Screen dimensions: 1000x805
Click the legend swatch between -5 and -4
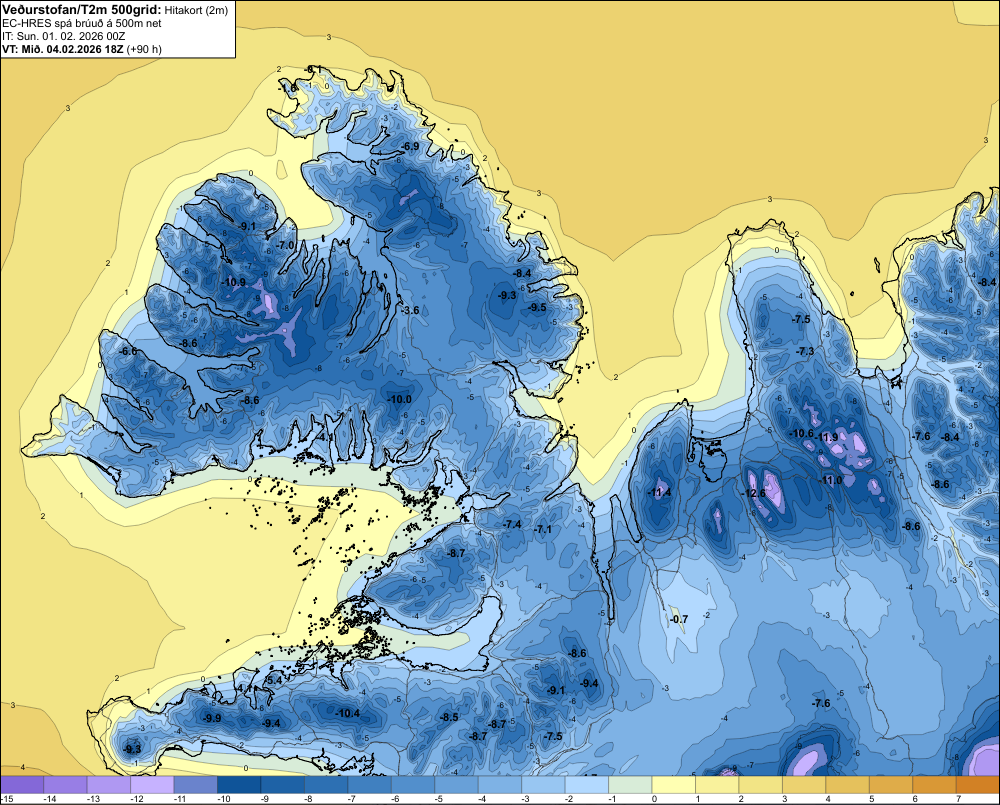[457, 784]
